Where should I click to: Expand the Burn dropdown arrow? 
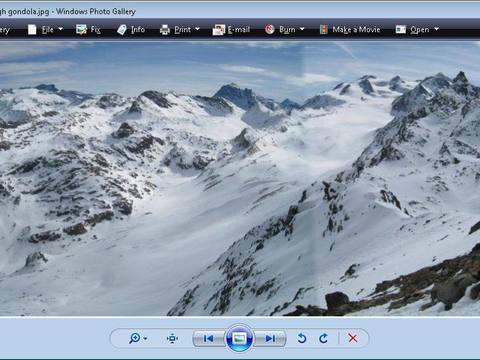tap(302, 29)
